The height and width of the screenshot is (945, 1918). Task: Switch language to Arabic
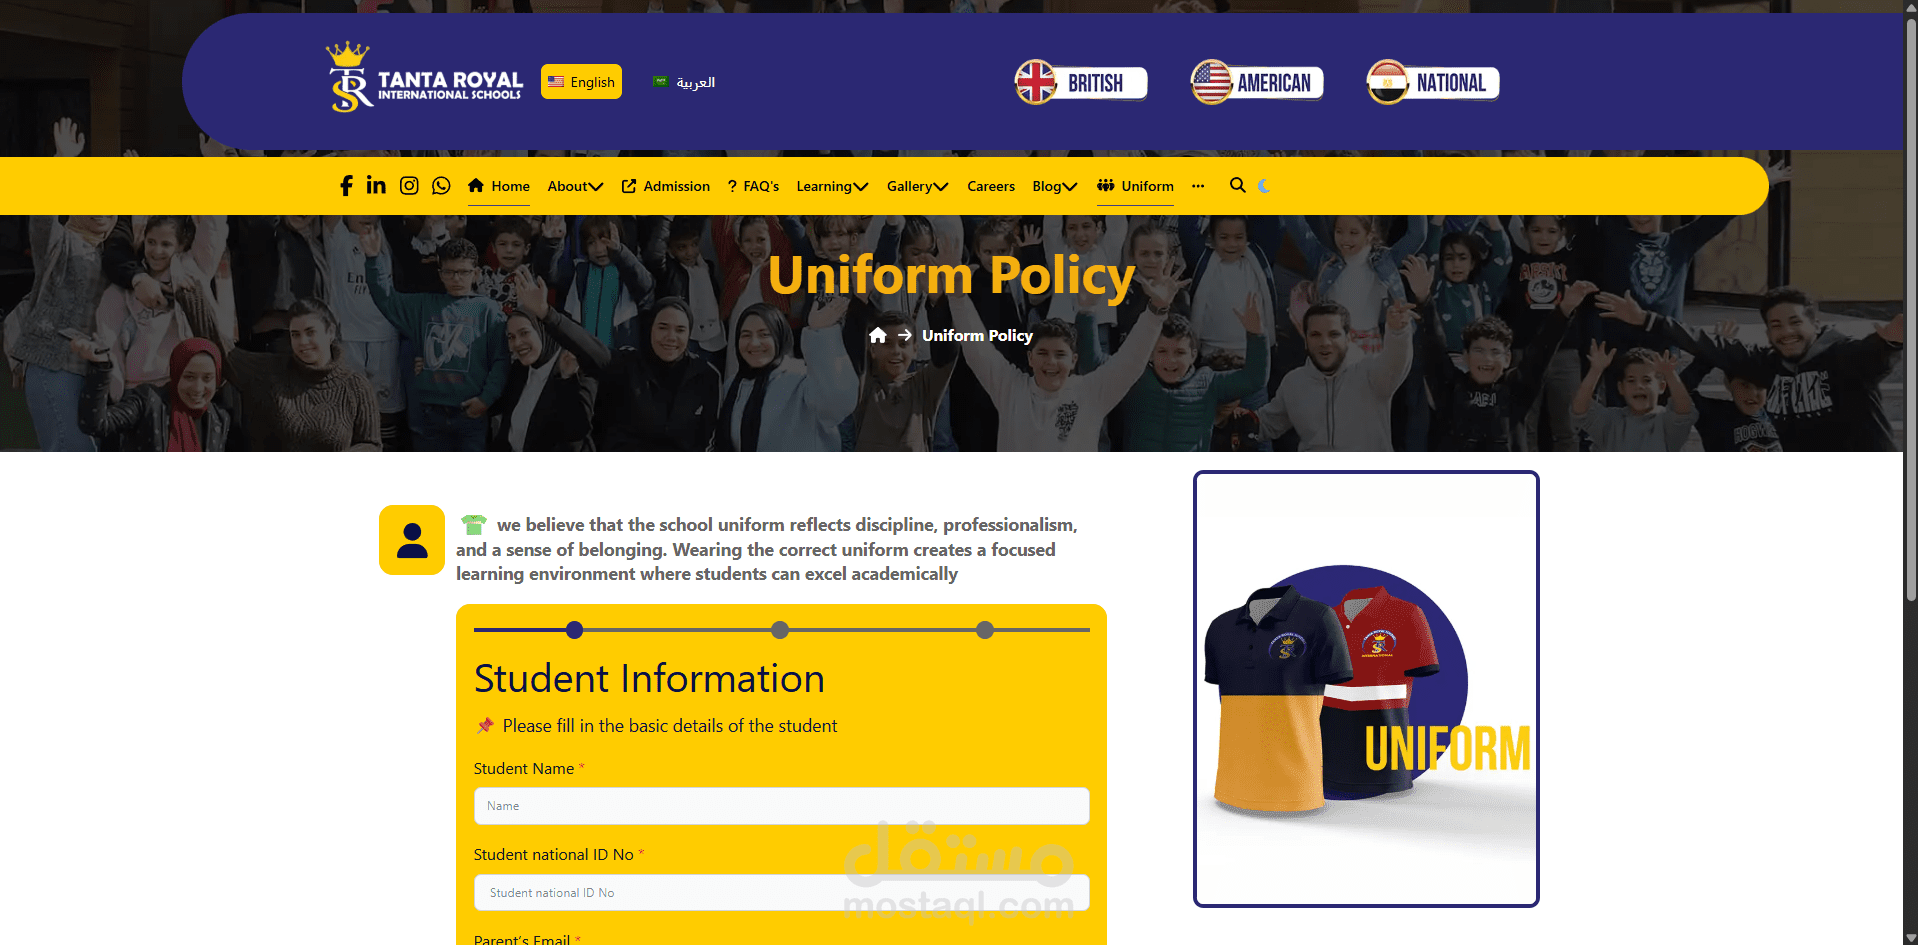(x=684, y=82)
